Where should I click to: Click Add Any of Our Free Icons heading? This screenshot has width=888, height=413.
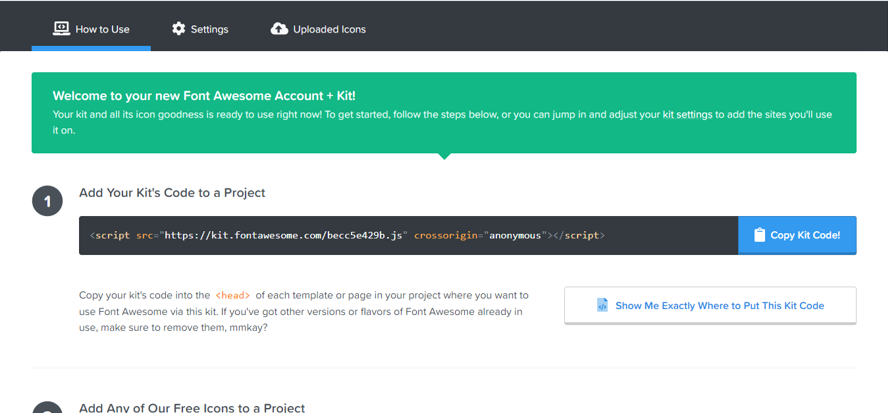pyautogui.click(x=192, y=407)
